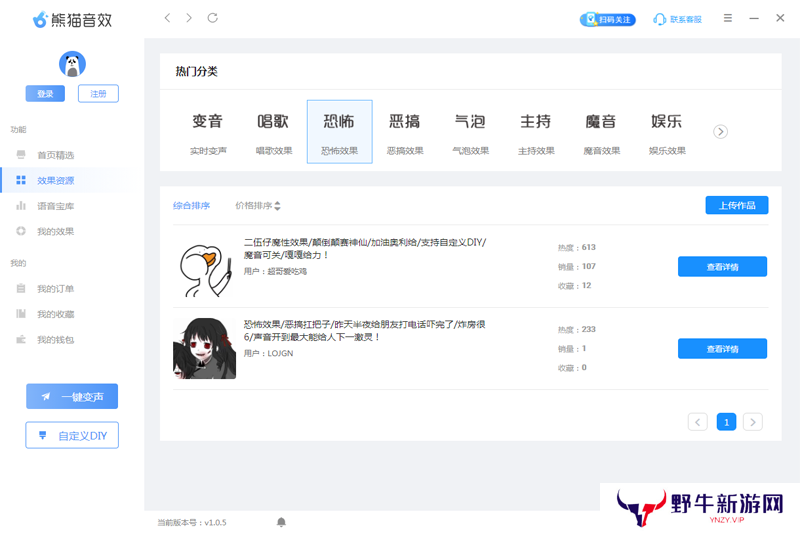800x533 pixels.
Task: Click the 上传作品 upload button
Action: (x=737, y=206)
